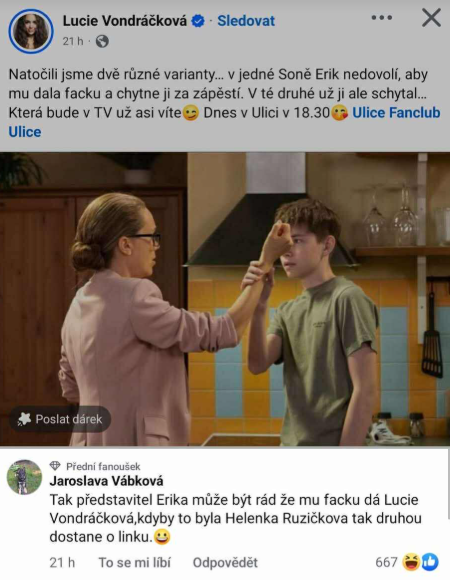Image resolution: width=450 pixels, height=580 pixels.
Task: Open the Ulice Fanclub link
Action: [396, 113]
